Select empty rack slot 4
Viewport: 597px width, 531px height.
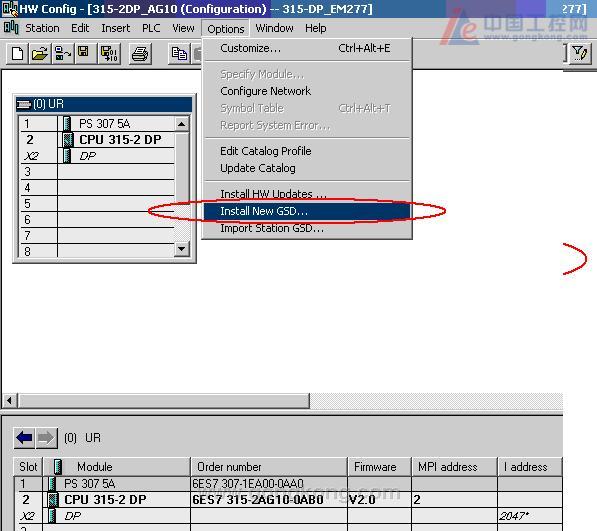[97, 188]
